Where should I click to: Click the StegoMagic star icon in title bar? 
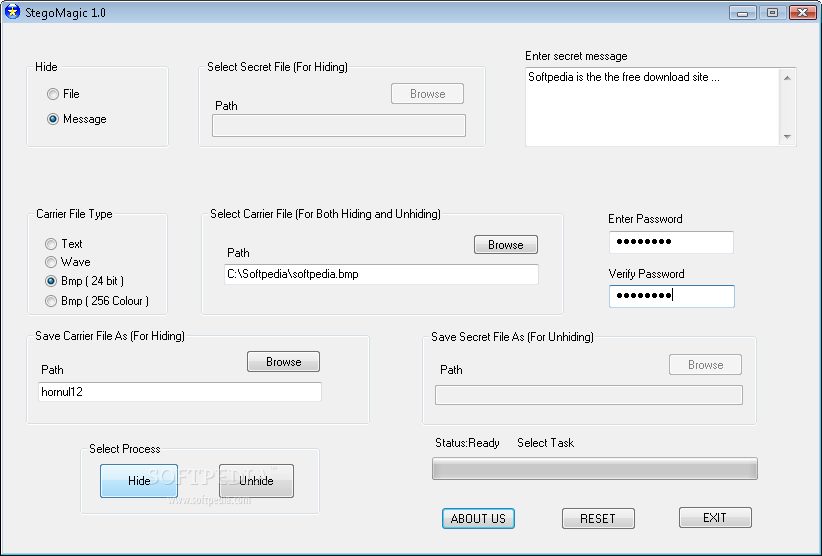[12, 12]
